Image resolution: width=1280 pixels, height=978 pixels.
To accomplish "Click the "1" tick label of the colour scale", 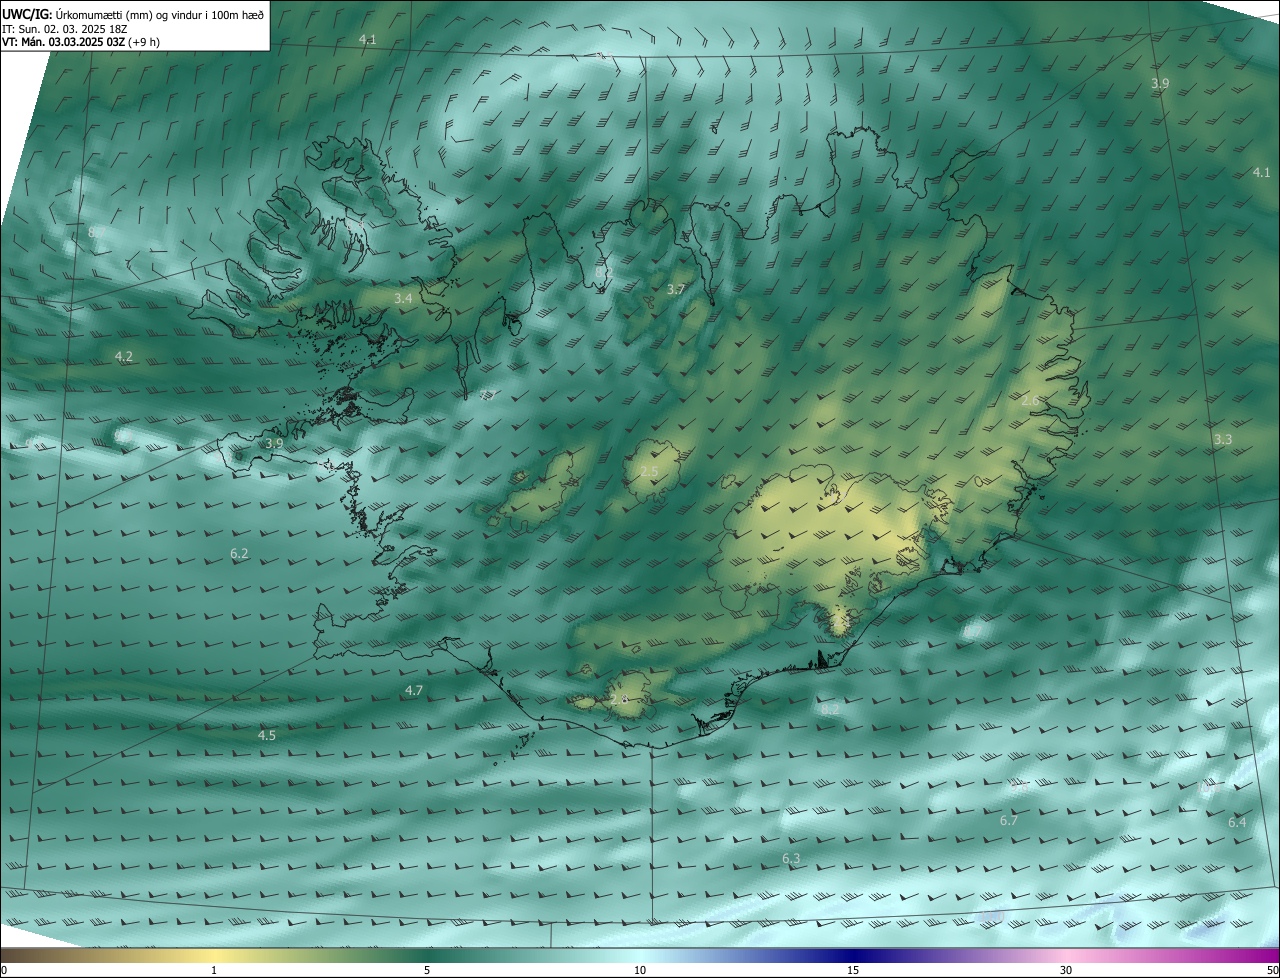I will [x=214, y=970].
